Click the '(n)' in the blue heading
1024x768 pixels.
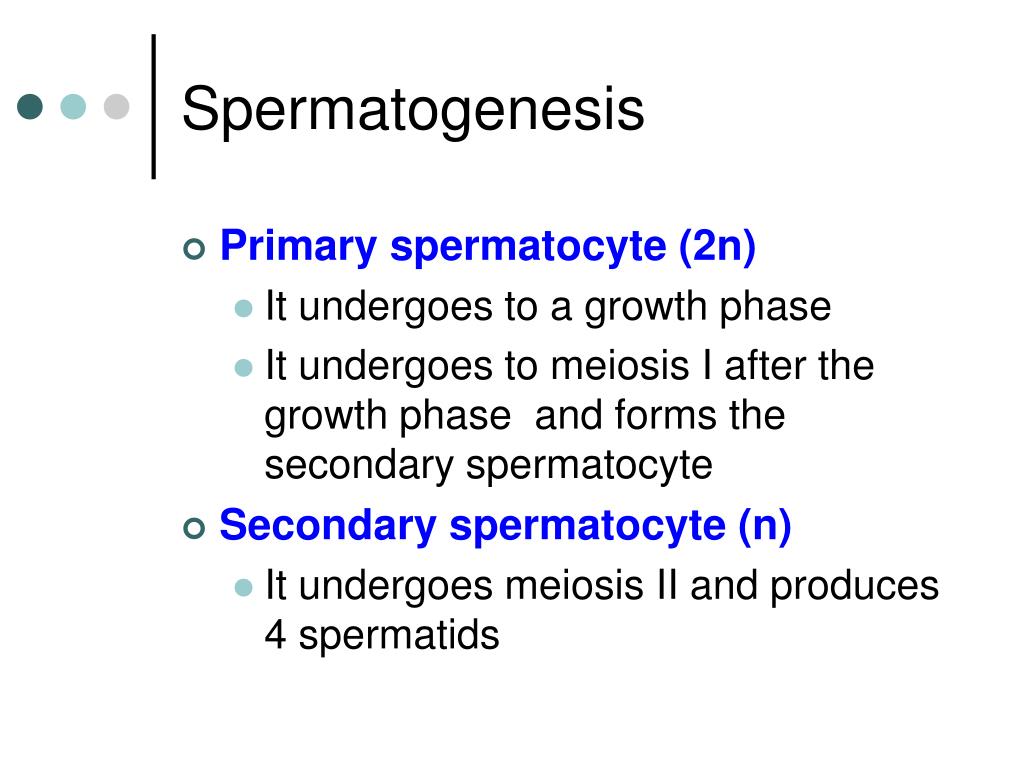point(765,526)
